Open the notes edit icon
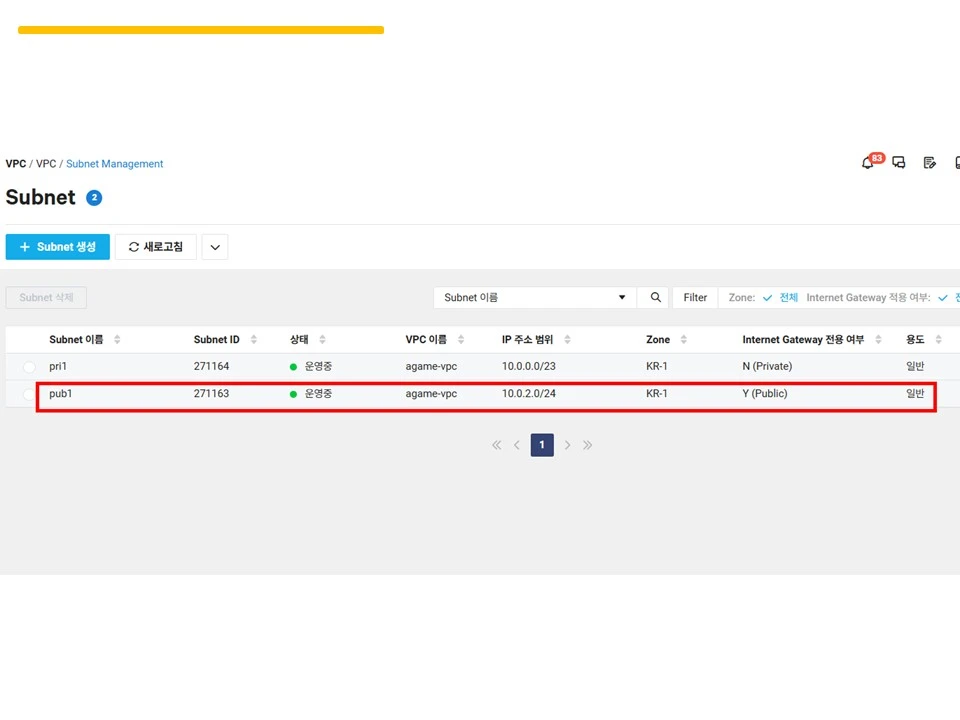This screenshot has width=960, height=720. 929,162
